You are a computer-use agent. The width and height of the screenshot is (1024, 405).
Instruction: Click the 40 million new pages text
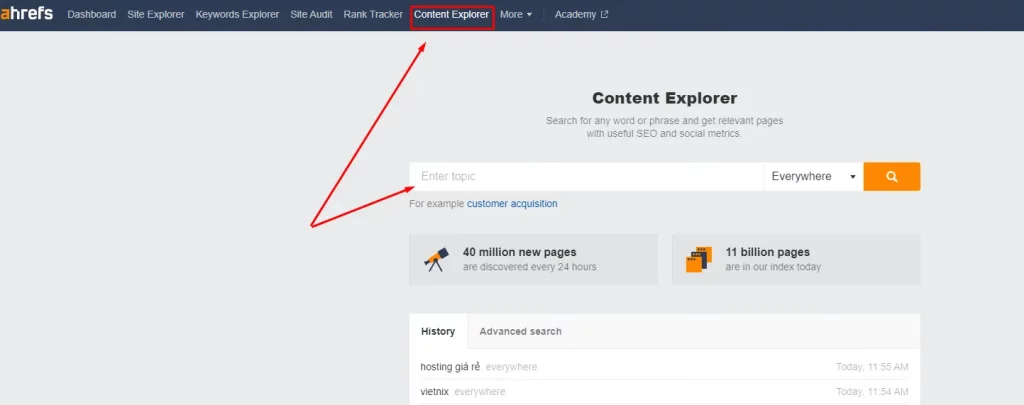[x=520, y=252]
